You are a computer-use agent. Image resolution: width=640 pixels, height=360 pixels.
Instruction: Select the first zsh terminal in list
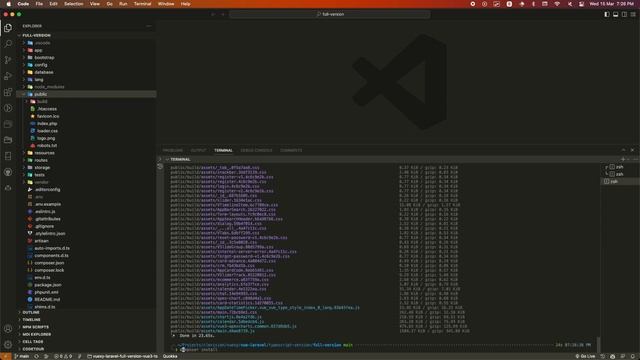620,167
